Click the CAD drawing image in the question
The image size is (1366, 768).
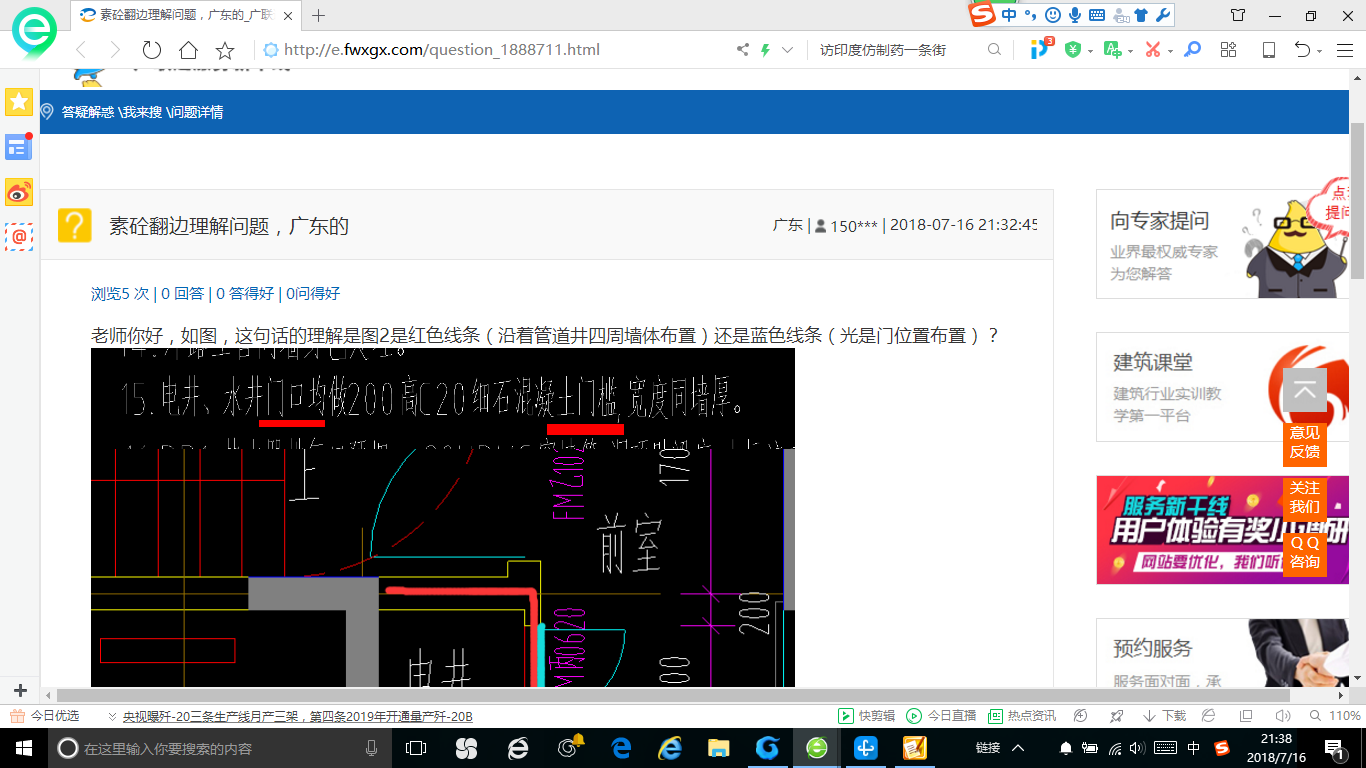pos(443,517)
